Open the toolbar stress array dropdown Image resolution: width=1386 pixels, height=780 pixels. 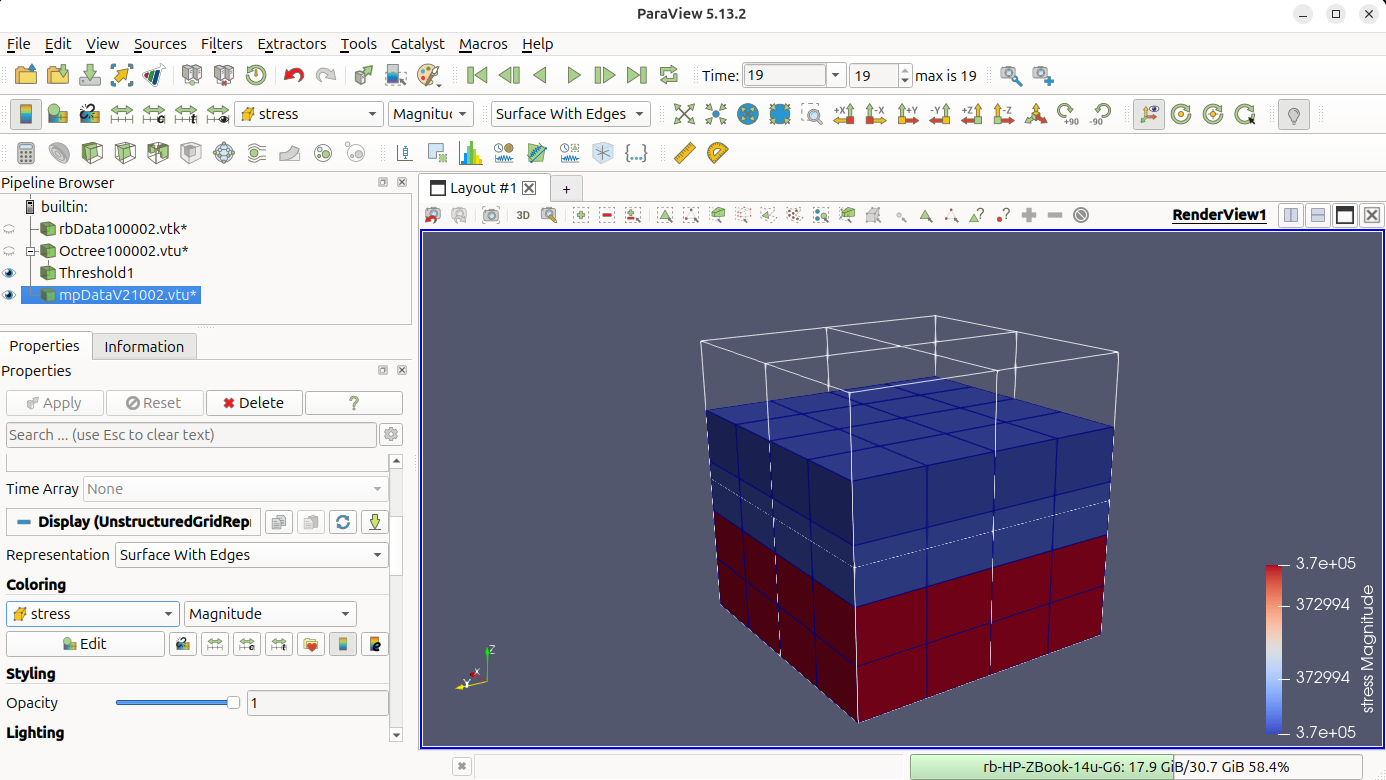pyautogui.click(x=309, y=114)
